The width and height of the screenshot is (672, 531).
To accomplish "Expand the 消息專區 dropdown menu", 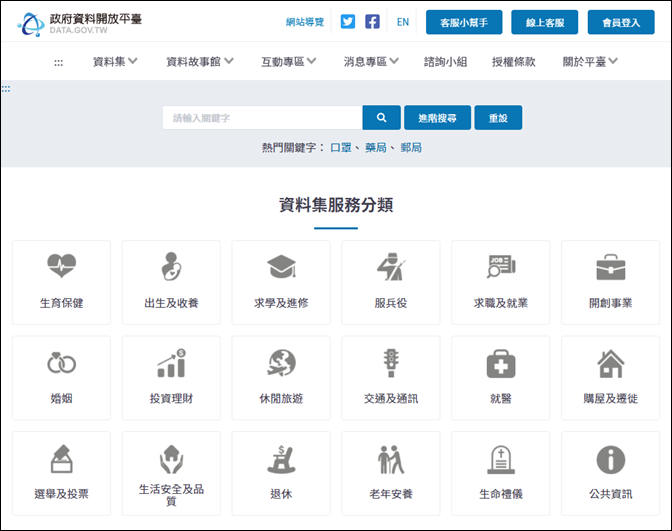I will pyautogui.click(x=371, y=62).
